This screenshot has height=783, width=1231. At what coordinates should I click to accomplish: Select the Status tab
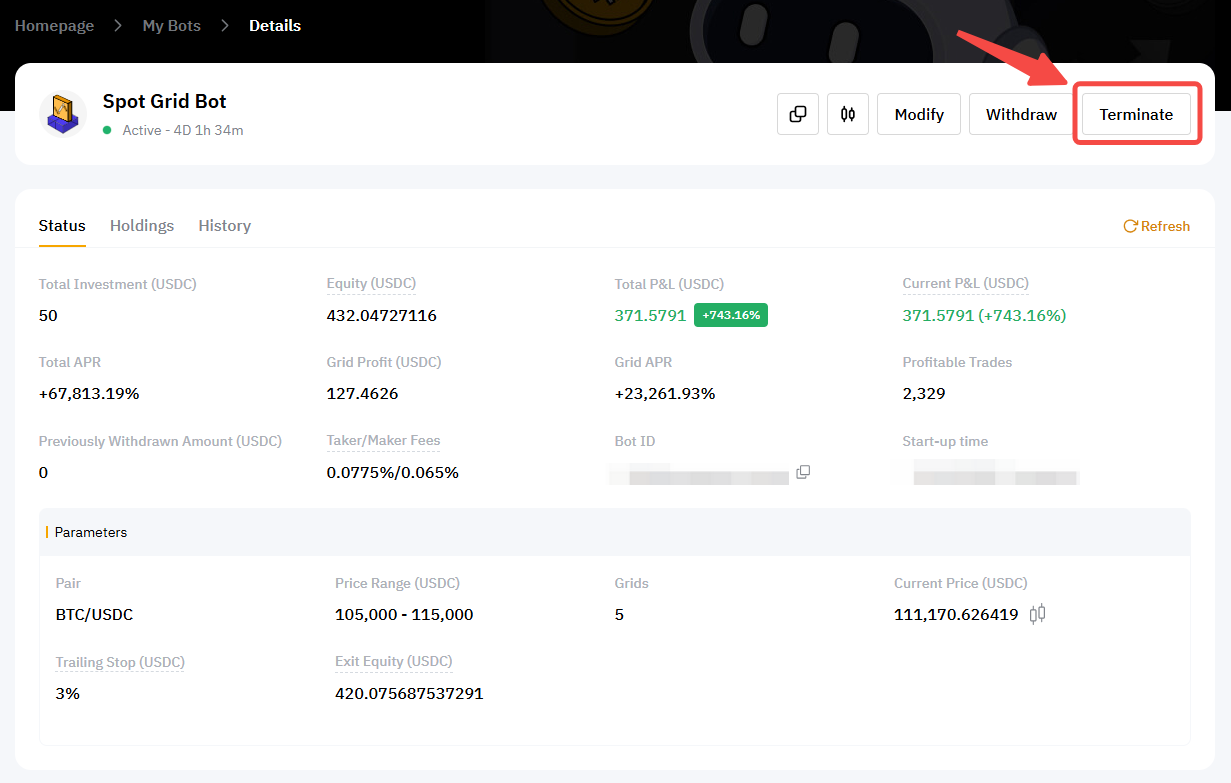pos(62,226)
